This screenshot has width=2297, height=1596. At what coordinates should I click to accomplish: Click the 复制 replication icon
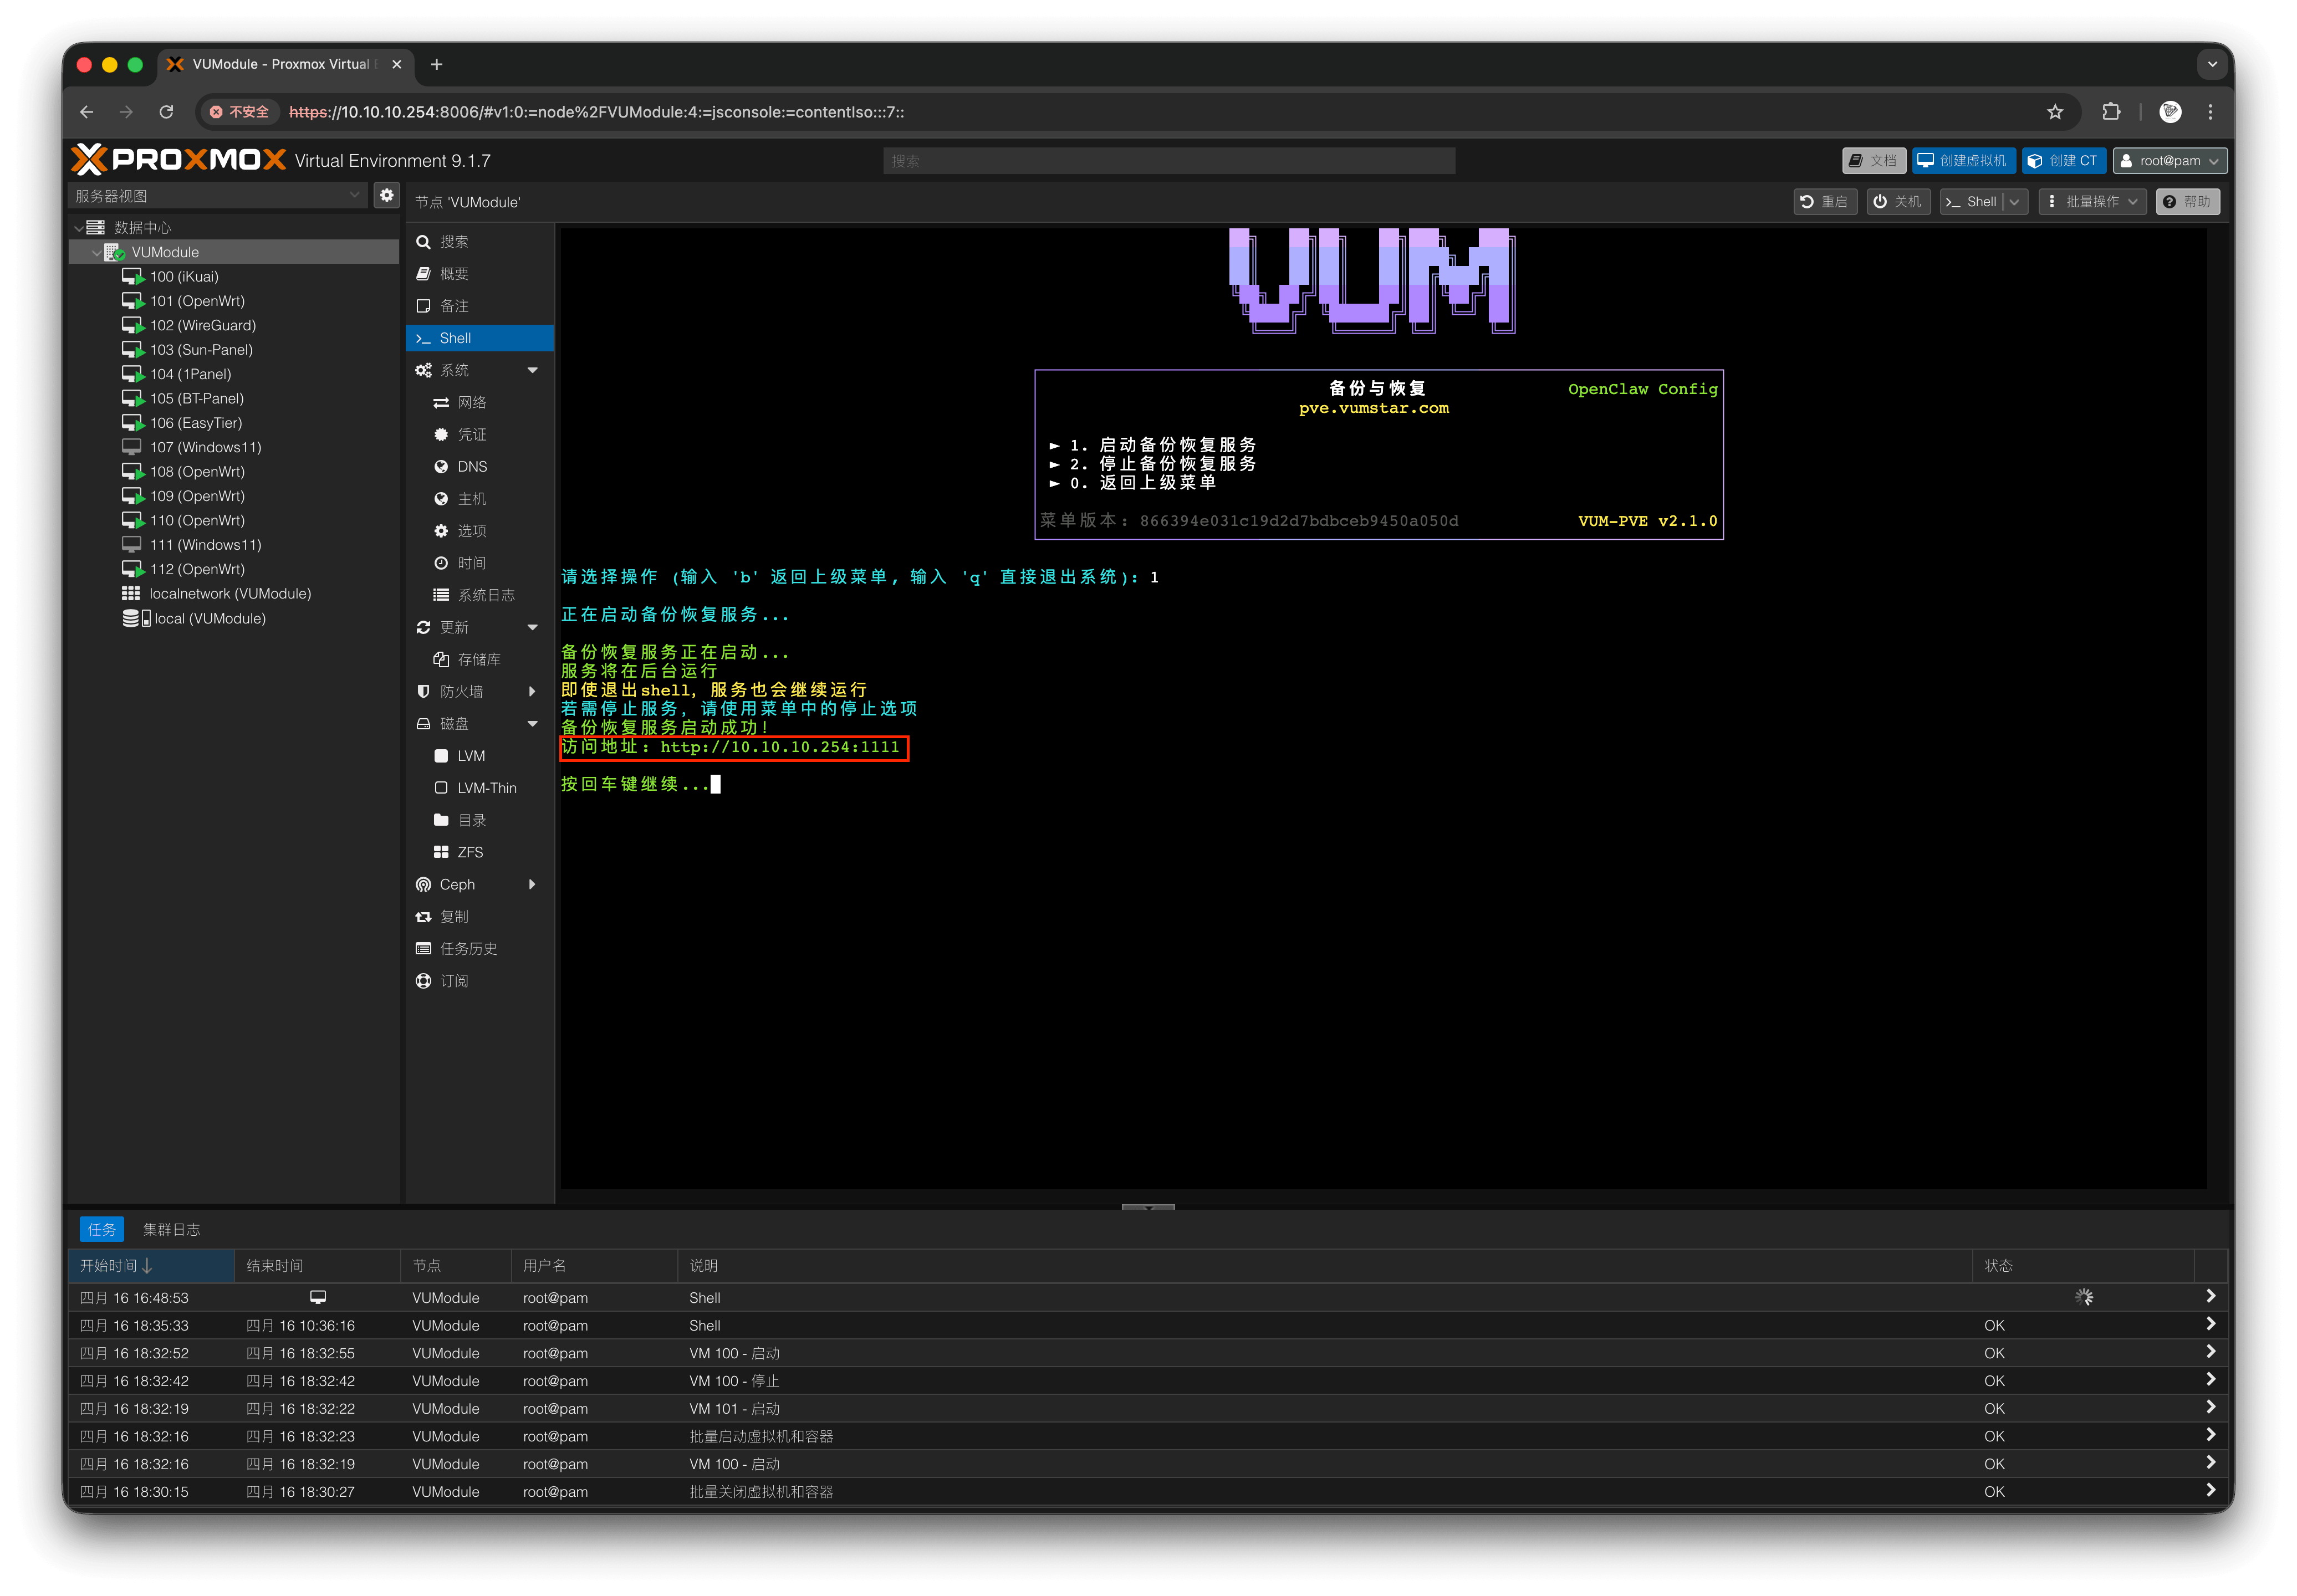(x=423, y=917)
